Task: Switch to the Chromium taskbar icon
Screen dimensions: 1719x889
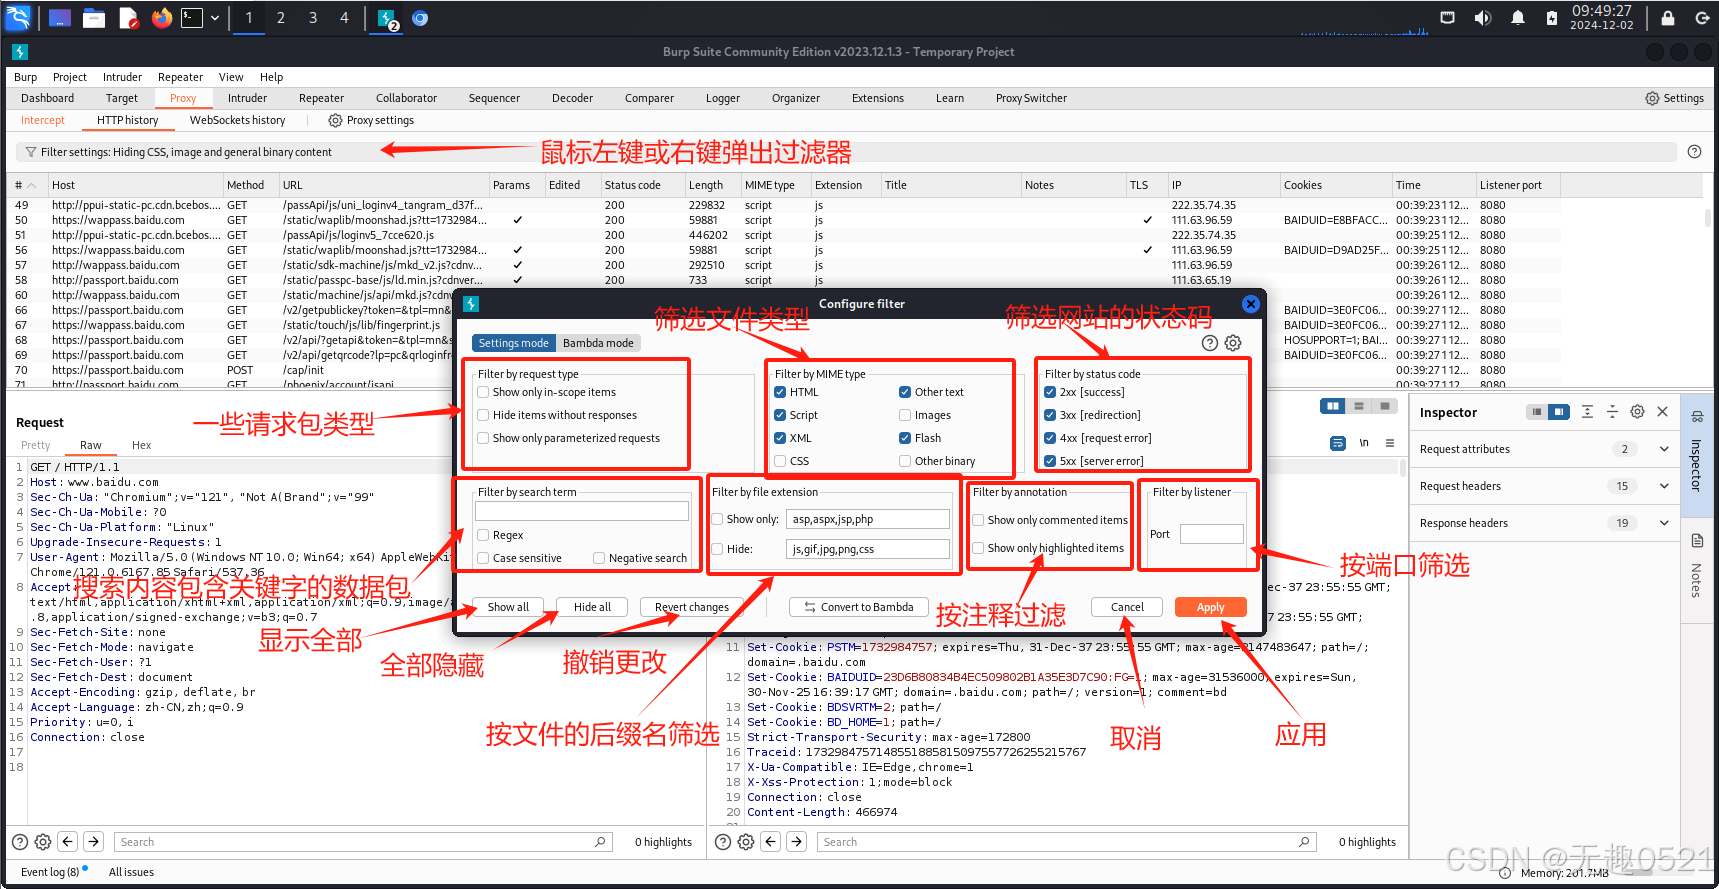Action: tap(420, 18)
